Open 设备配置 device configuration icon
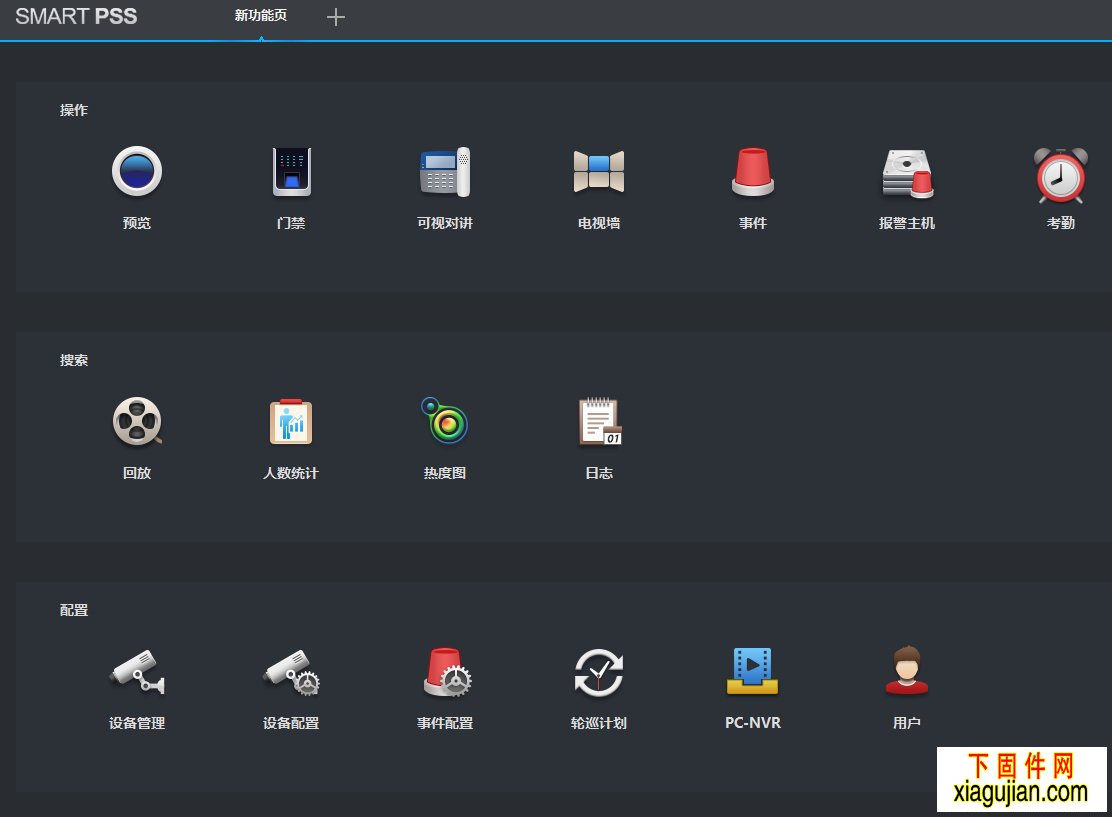This screenshot has height=817, width=1112. click(291, 672)
